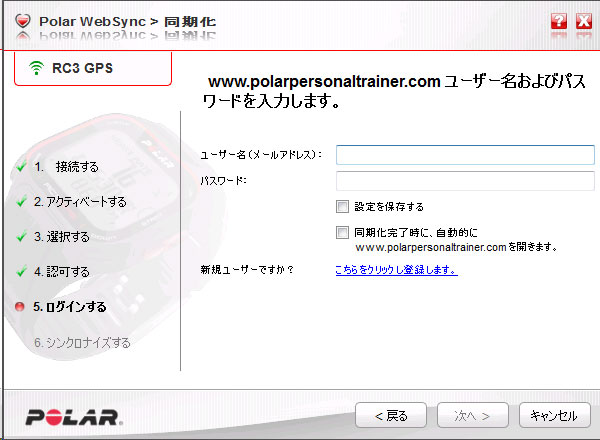The image size is (600, 440).
Task: Click the POLAR logo in the footer
Action: coord(74,417)
